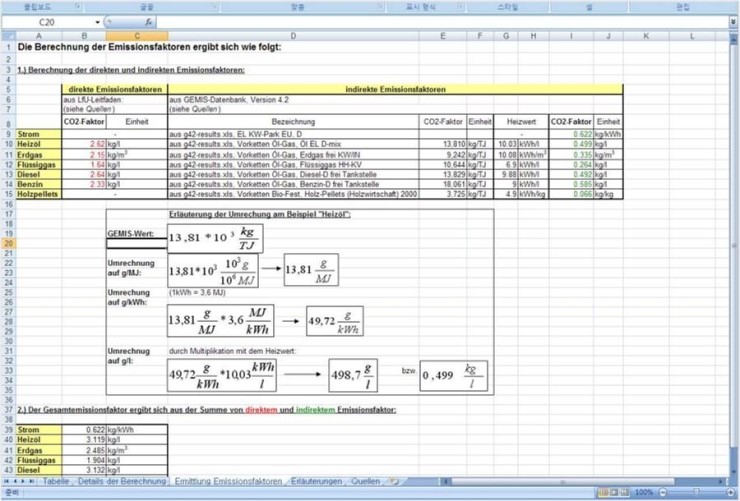
Task: Switch to Normal view in status bar
Action: click(x=604, y=493)
